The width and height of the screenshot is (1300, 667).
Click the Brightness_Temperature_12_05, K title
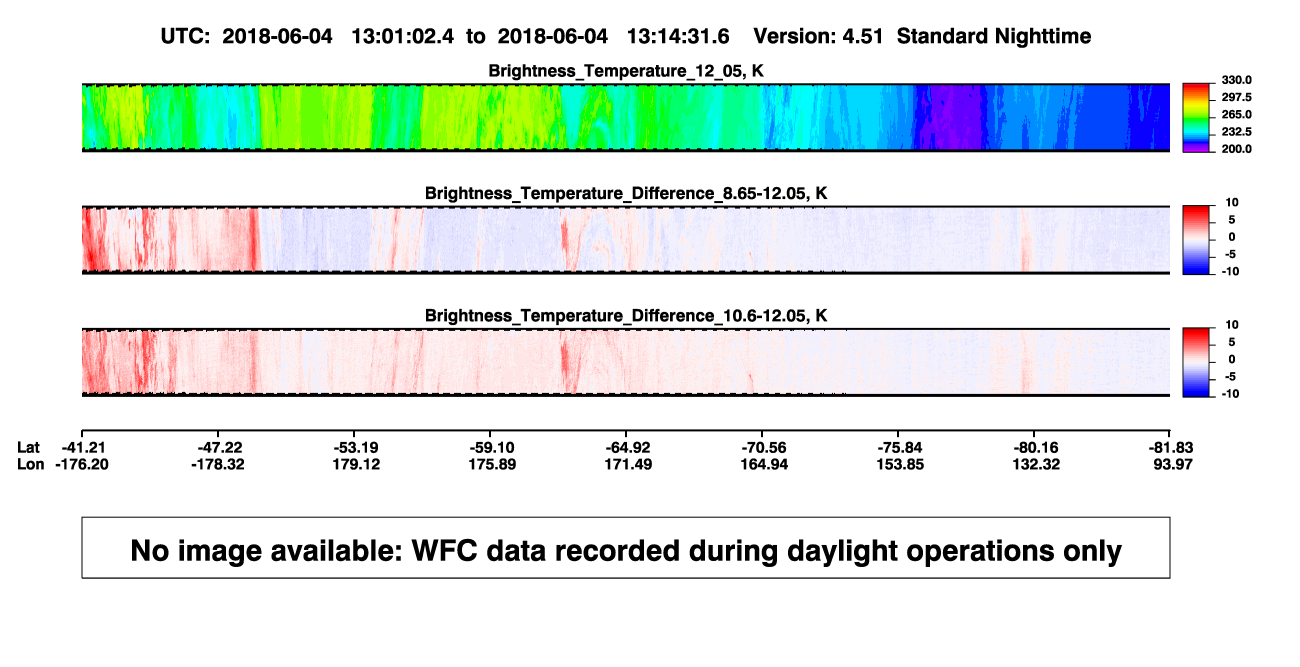(626, 71)
